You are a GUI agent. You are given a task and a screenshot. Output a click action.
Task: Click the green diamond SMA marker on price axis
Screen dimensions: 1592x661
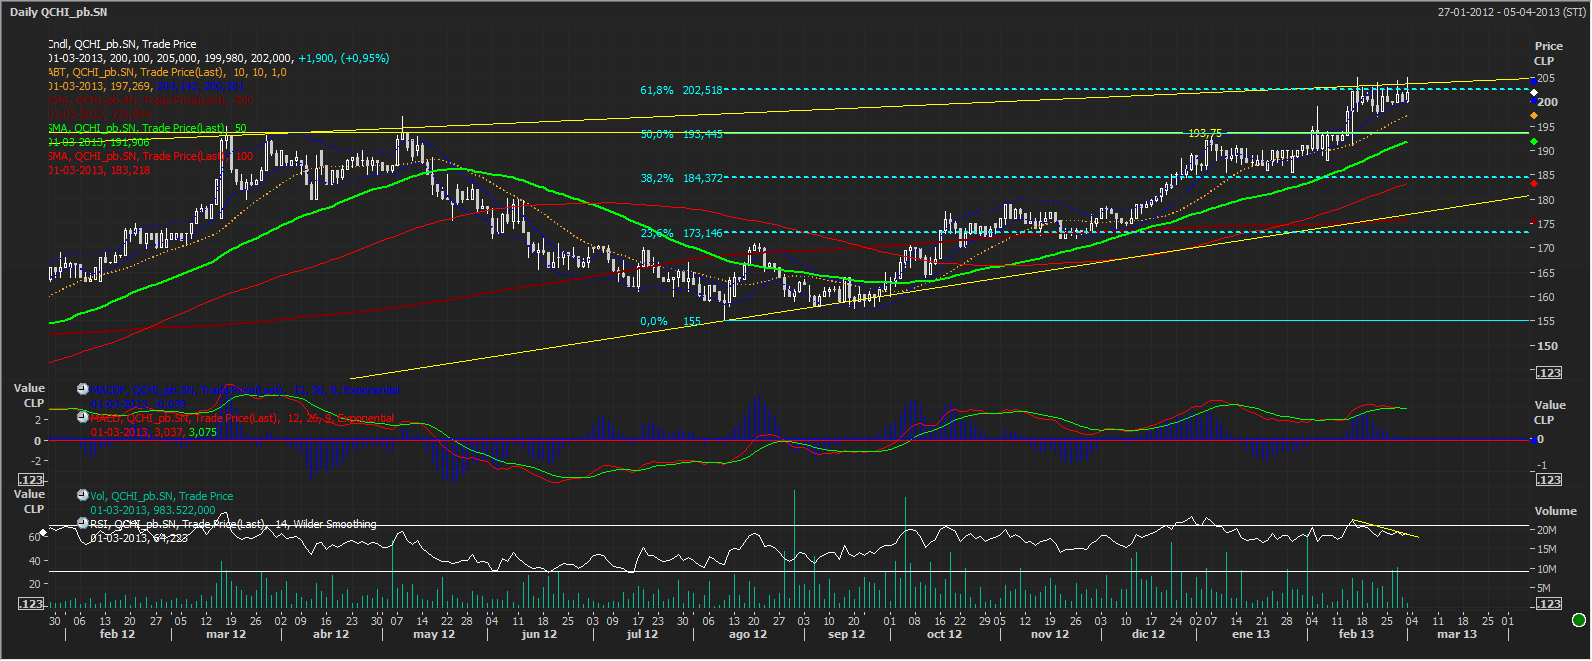tap(1534, 141)
